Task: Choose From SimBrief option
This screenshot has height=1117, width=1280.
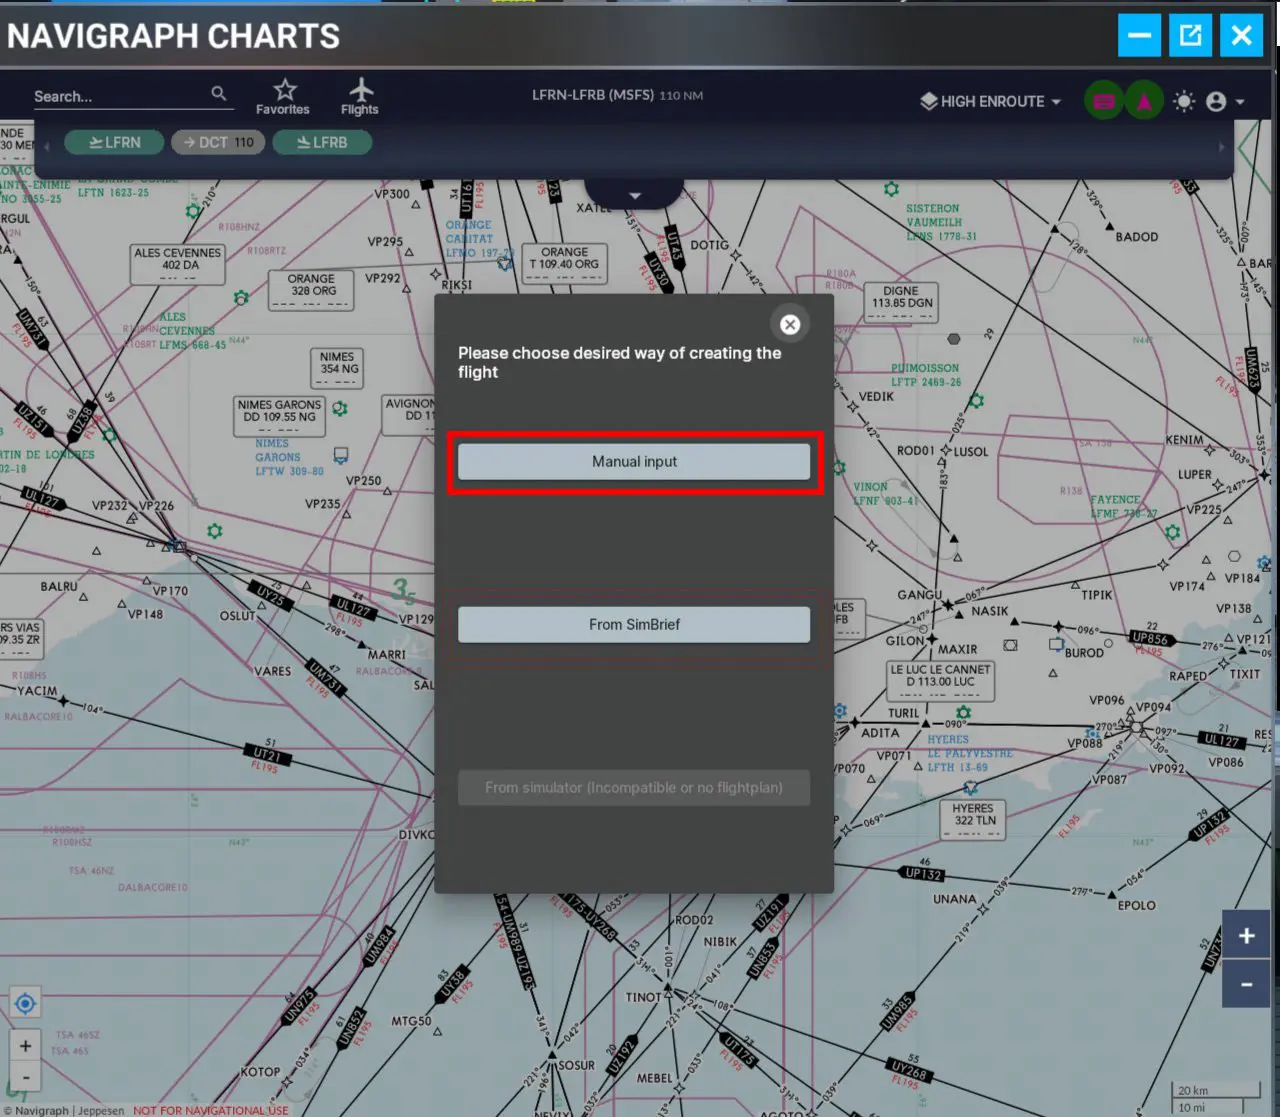Action: (x=634, y=624)
